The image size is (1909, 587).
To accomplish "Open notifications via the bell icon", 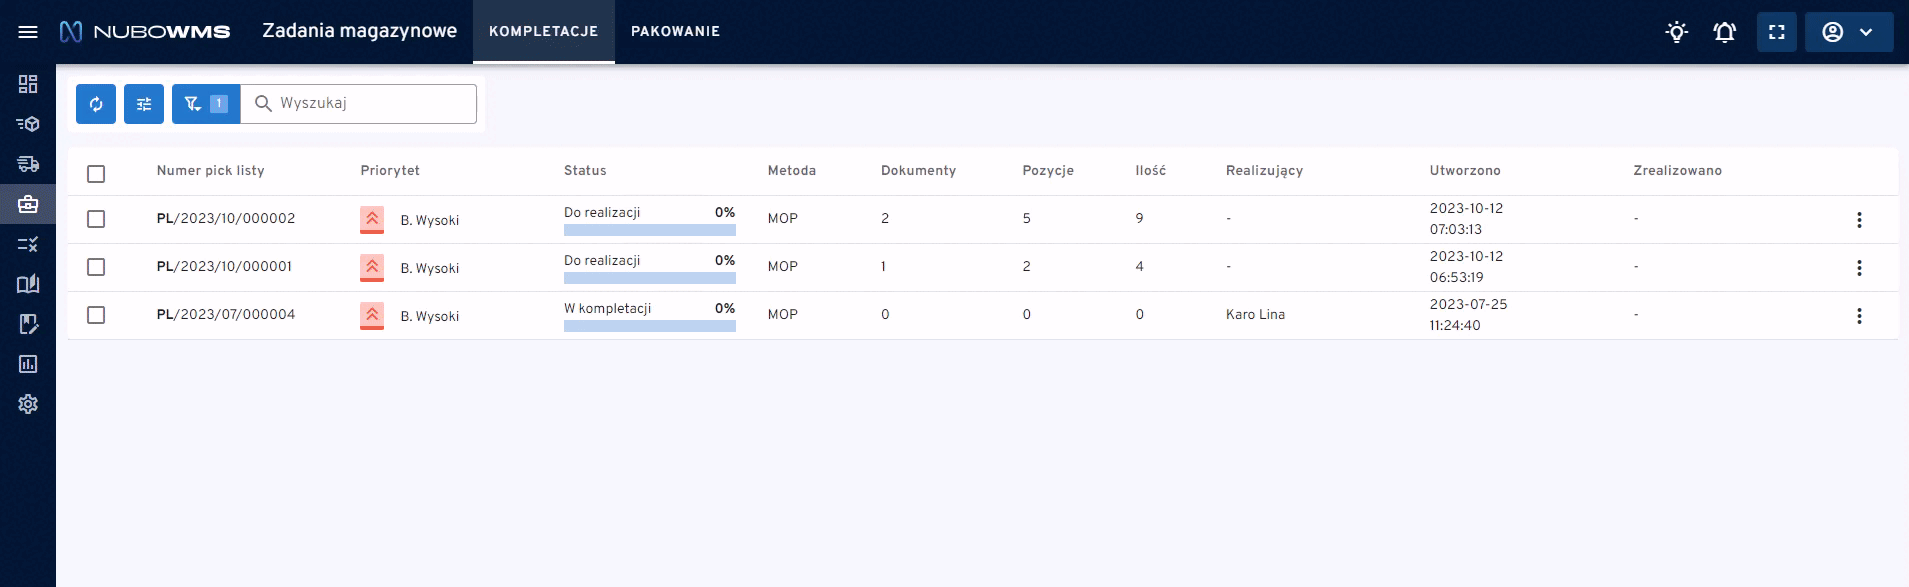I will point(1724,32).
